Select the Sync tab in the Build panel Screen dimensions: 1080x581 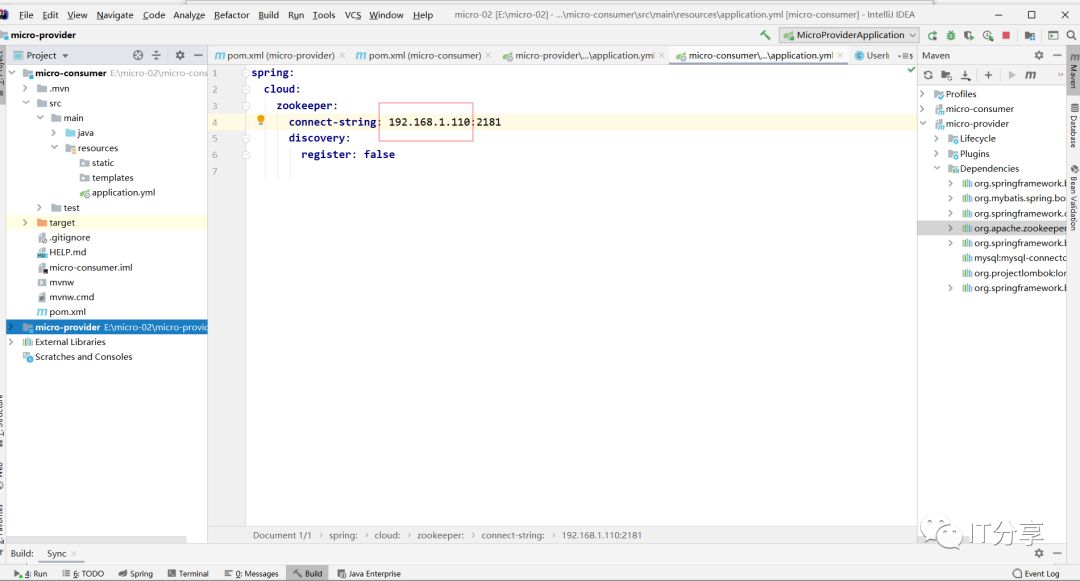pyautogui.click(x=56, y=553)
